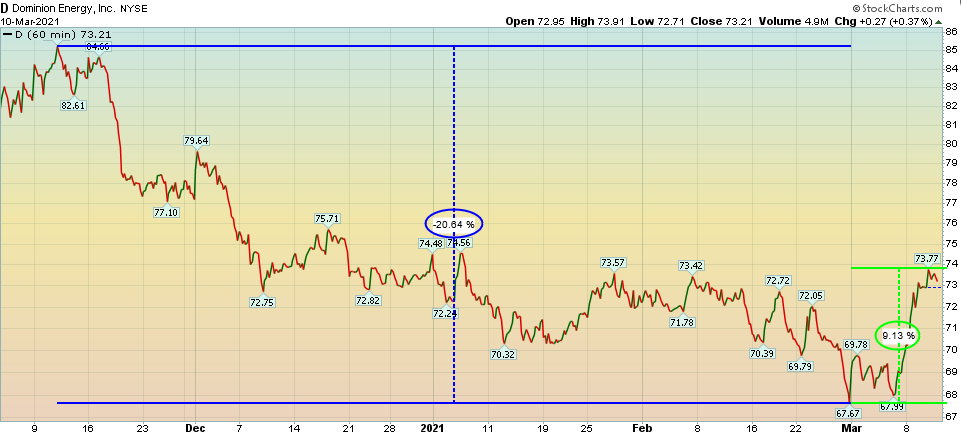Click the 79.64 peak label

196,140
